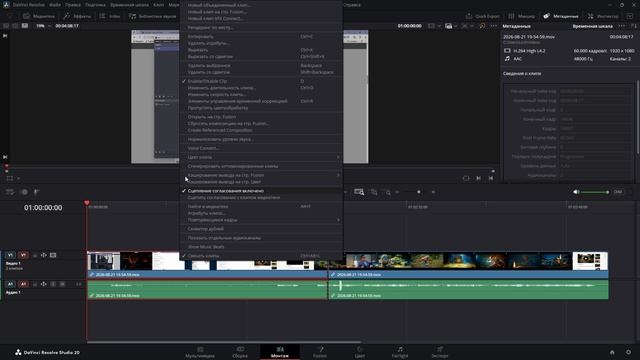The height and width of the screenshot is (360, 640).
Task: Select second video clip thumbnails on timeline
Action: click(468, 261)
